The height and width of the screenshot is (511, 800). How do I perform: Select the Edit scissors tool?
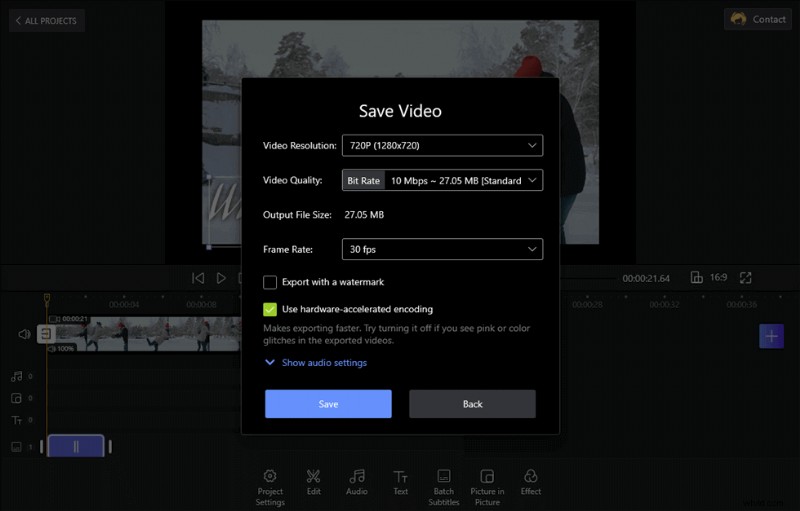(313, 482)
